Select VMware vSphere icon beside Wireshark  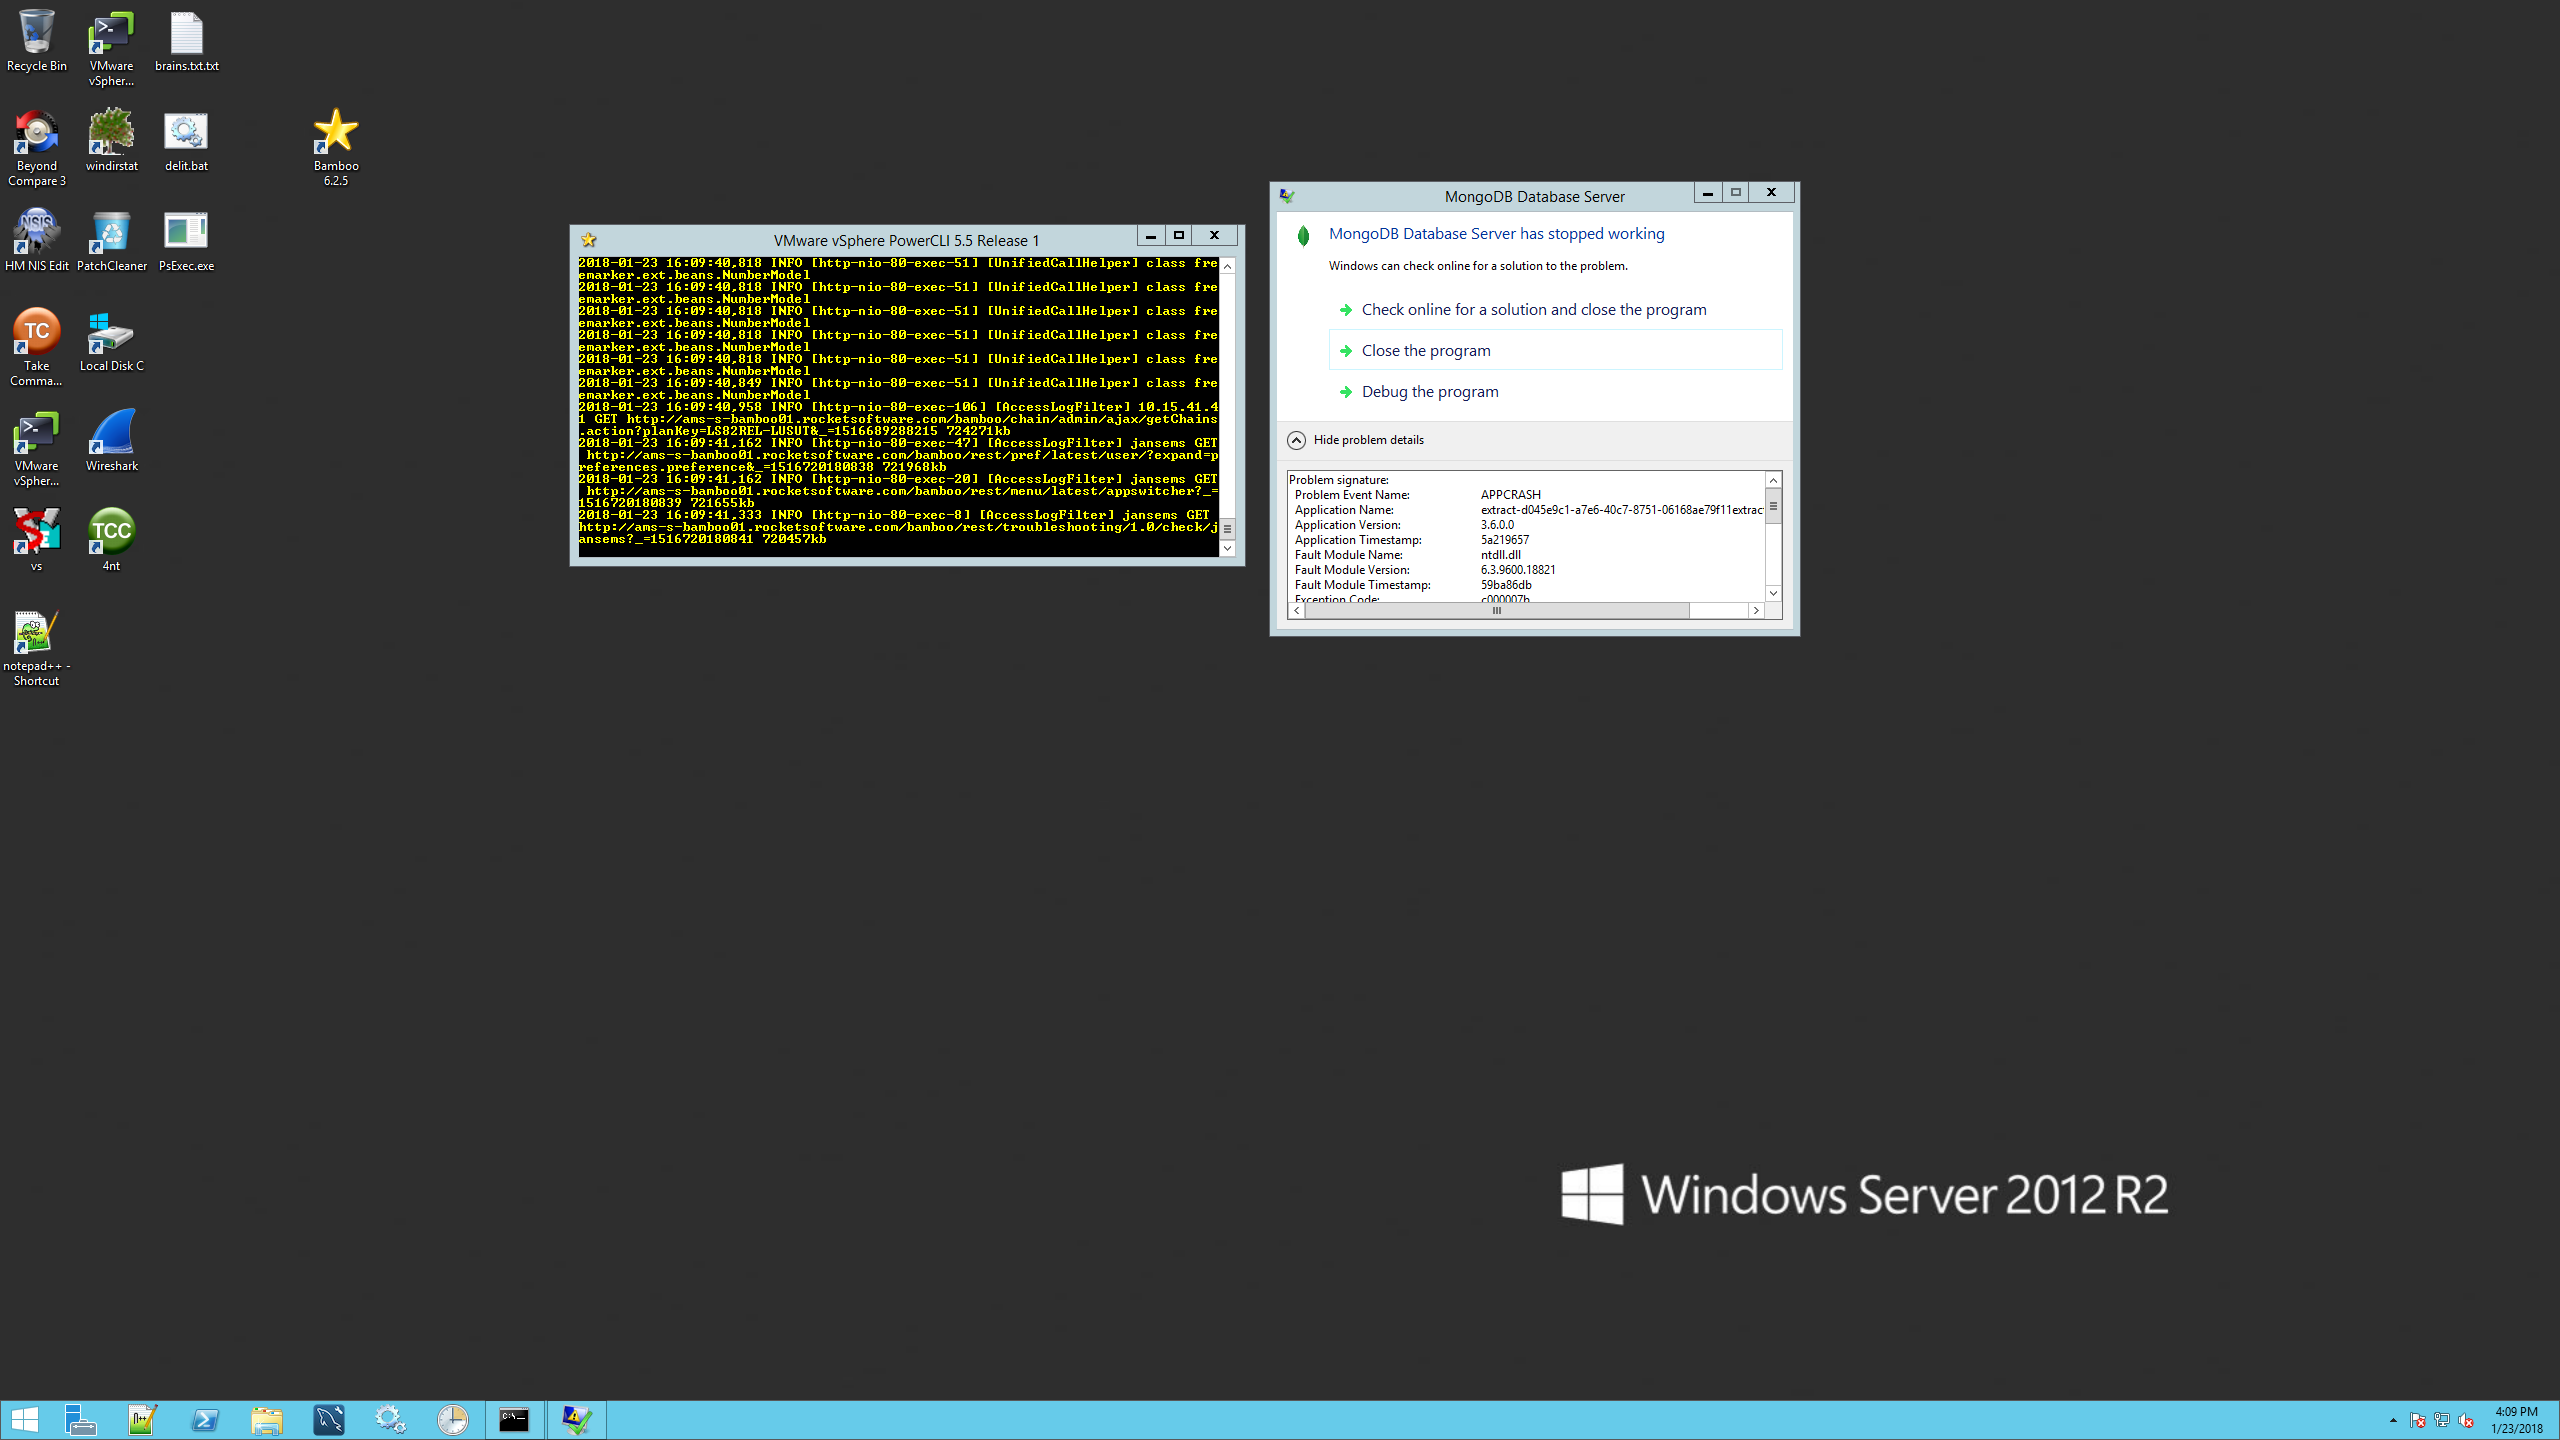(x=36, y=448)
